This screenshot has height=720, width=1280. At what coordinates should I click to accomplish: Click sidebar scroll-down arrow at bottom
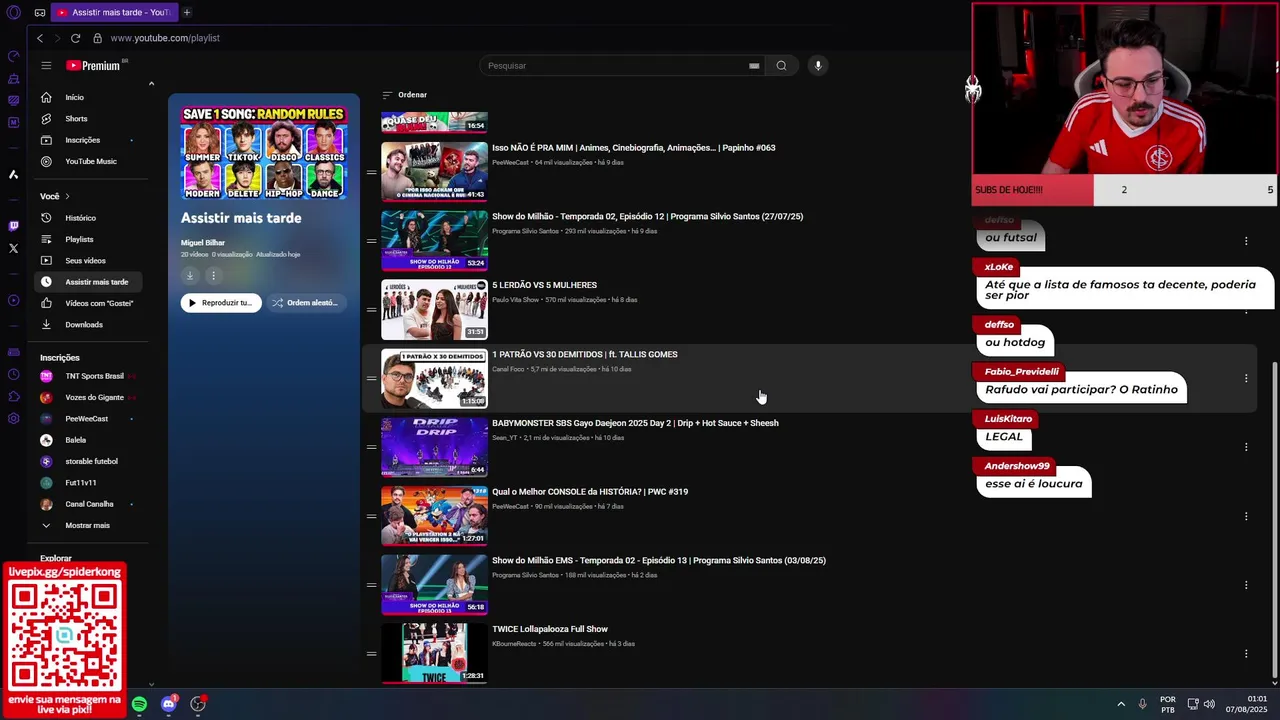151,683
